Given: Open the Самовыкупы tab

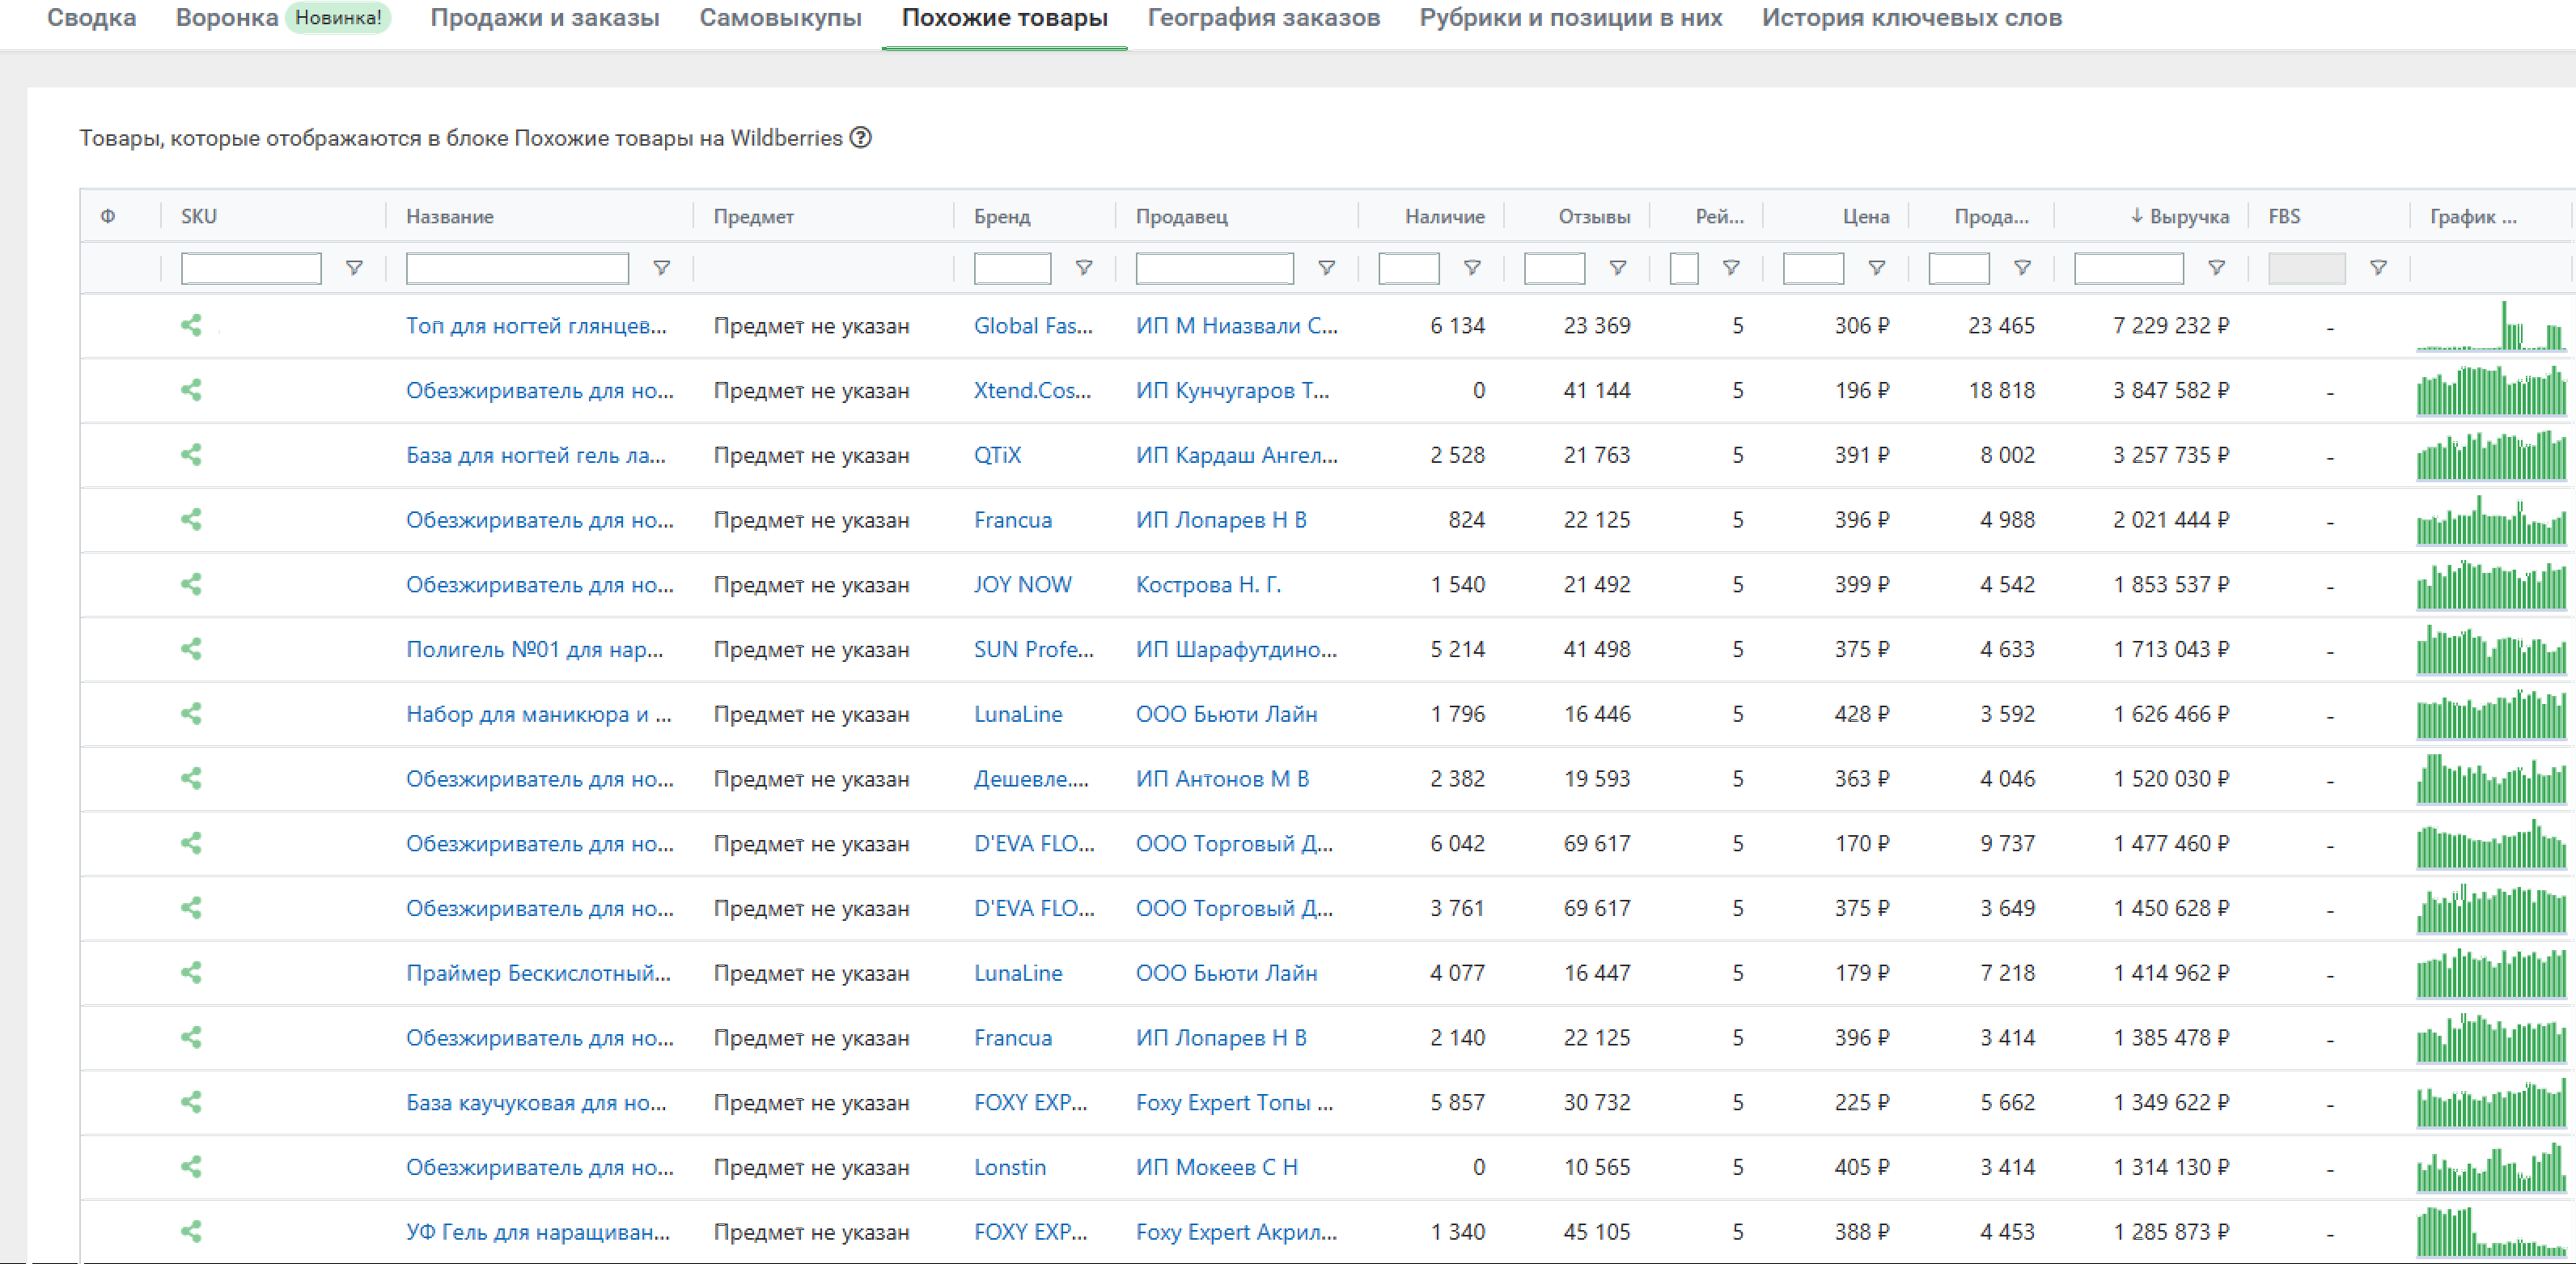Looking at the screenshot, I should (780, 18).
